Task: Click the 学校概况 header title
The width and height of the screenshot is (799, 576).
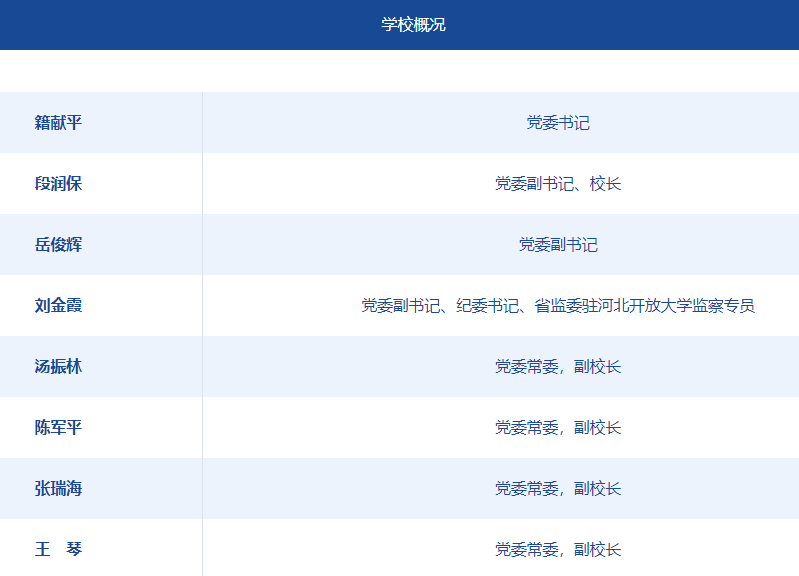Action: click(413, 25)
